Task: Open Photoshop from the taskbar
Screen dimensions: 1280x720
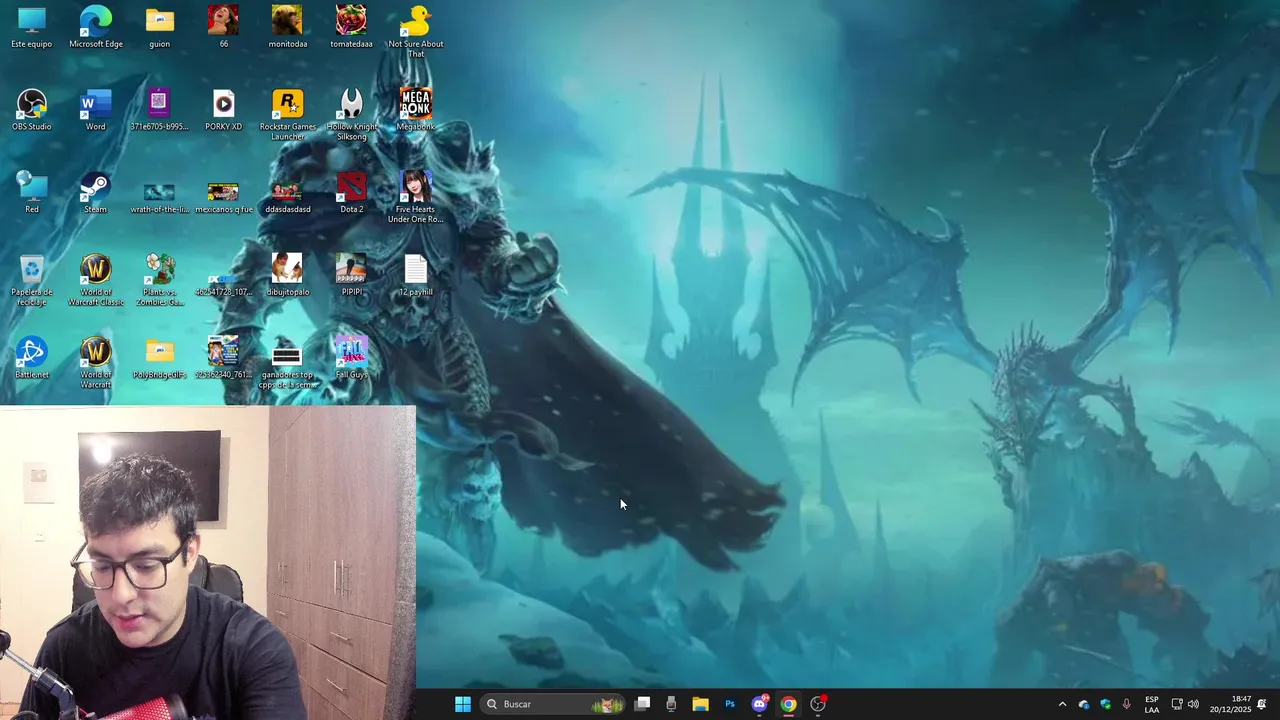Action: pyautogui.click(x=730, y=704)
